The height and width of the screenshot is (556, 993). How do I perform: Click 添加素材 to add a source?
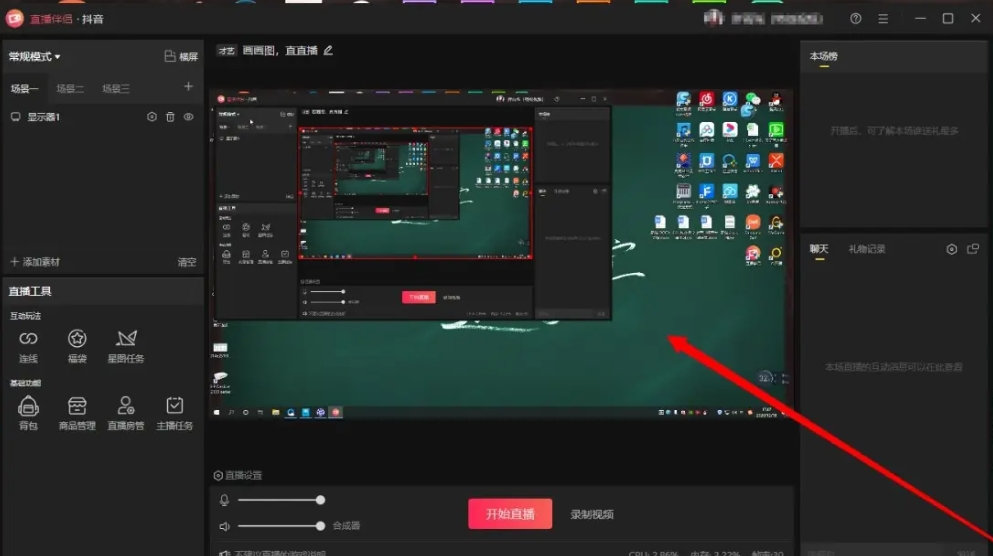(35, 262)
